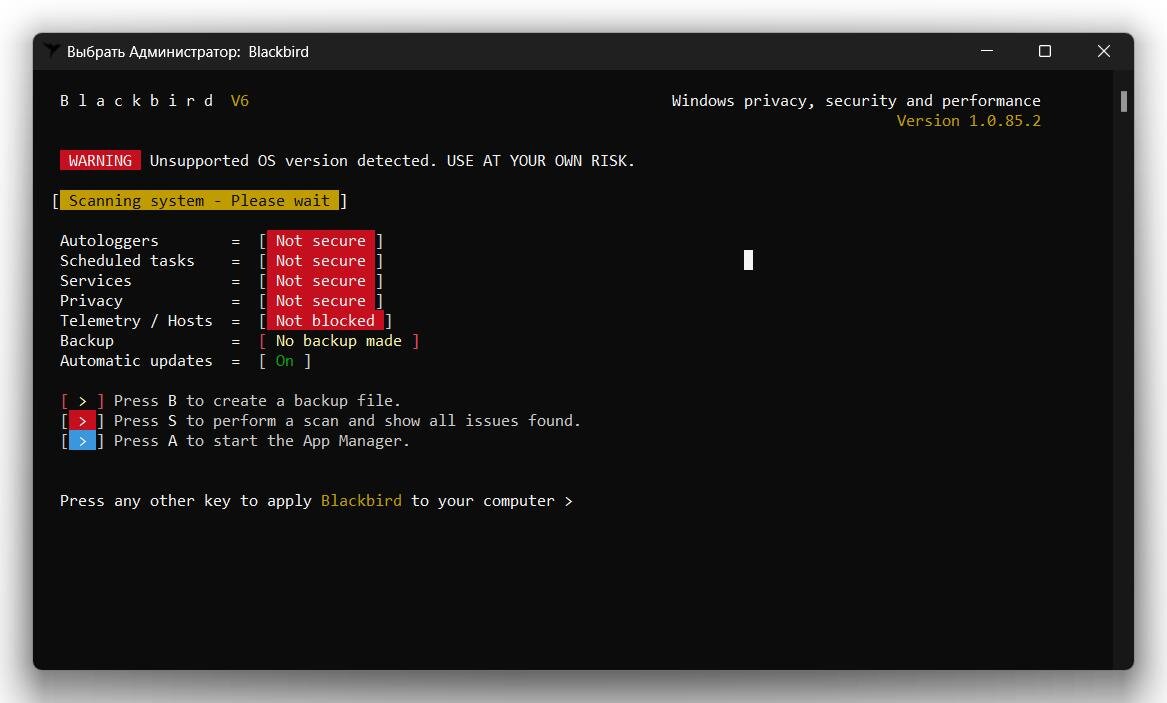Click the white block cursor in console
The image size is (1167, 703).
point(748,260)
